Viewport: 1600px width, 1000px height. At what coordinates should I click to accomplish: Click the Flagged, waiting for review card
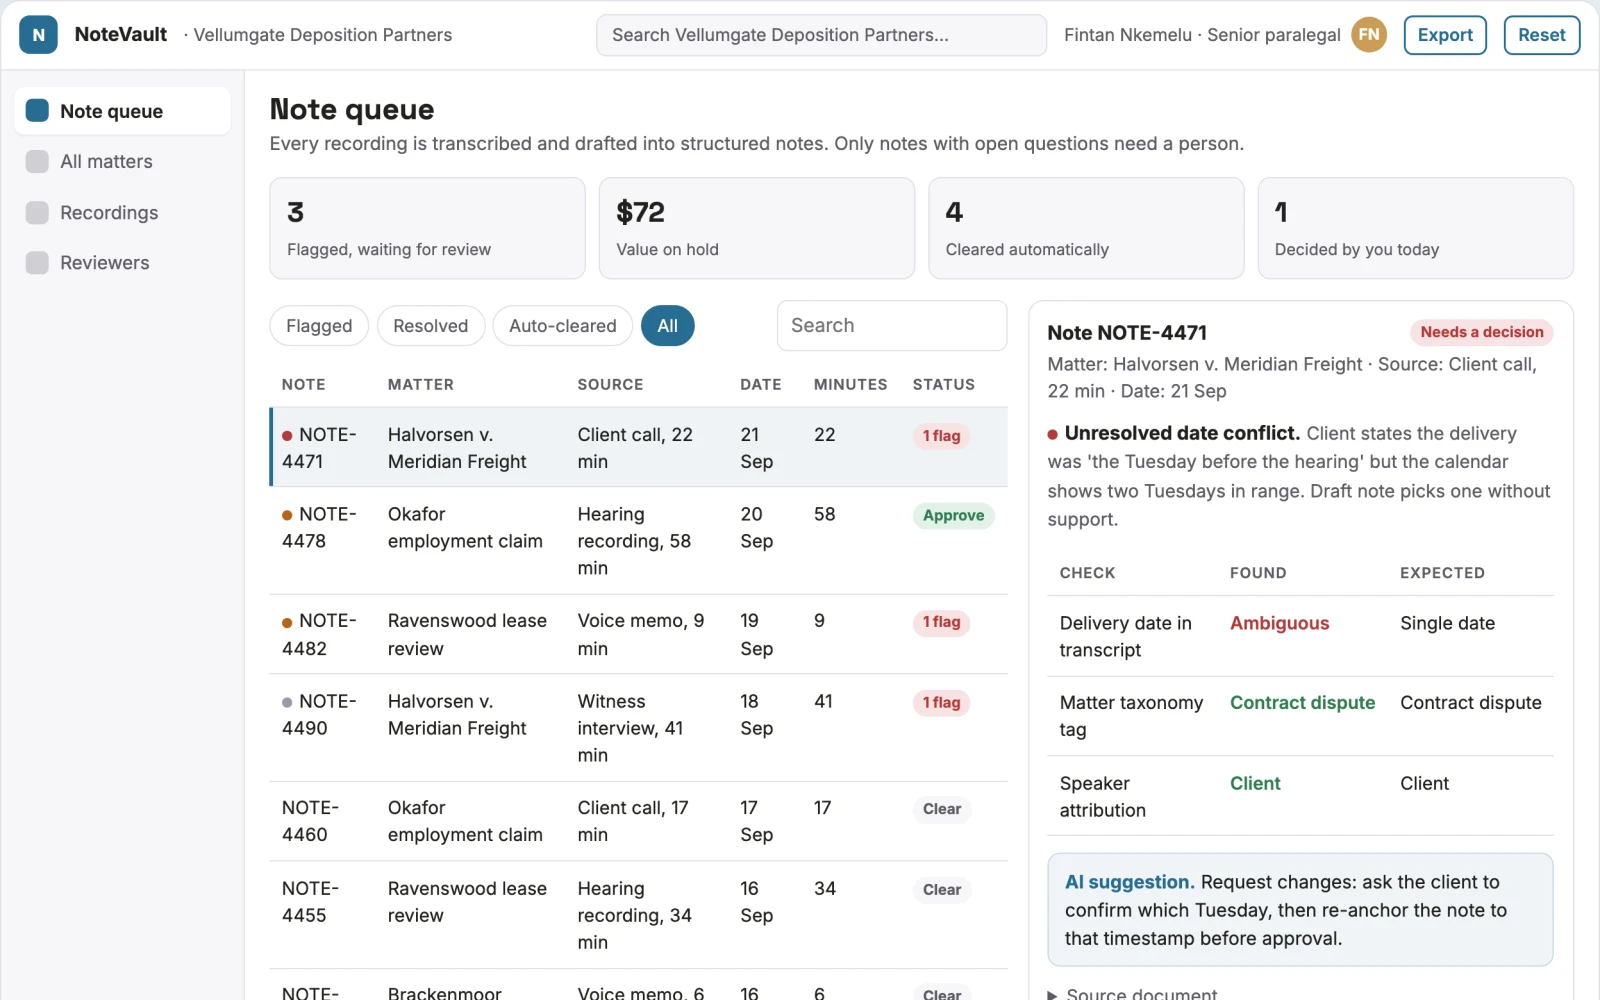coord(427,228)
